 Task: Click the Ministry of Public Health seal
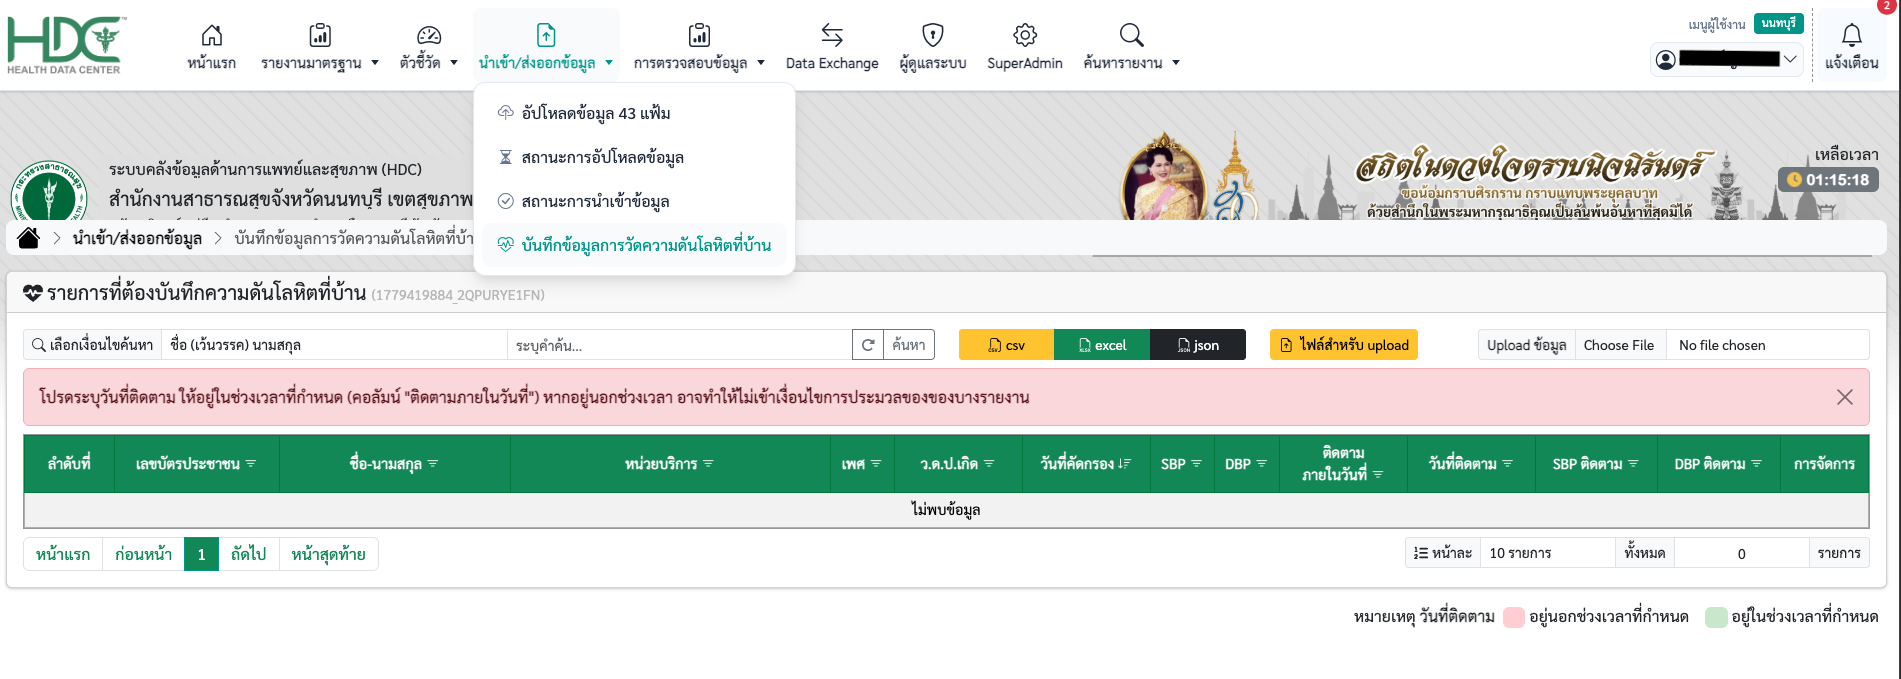point(49,192)
